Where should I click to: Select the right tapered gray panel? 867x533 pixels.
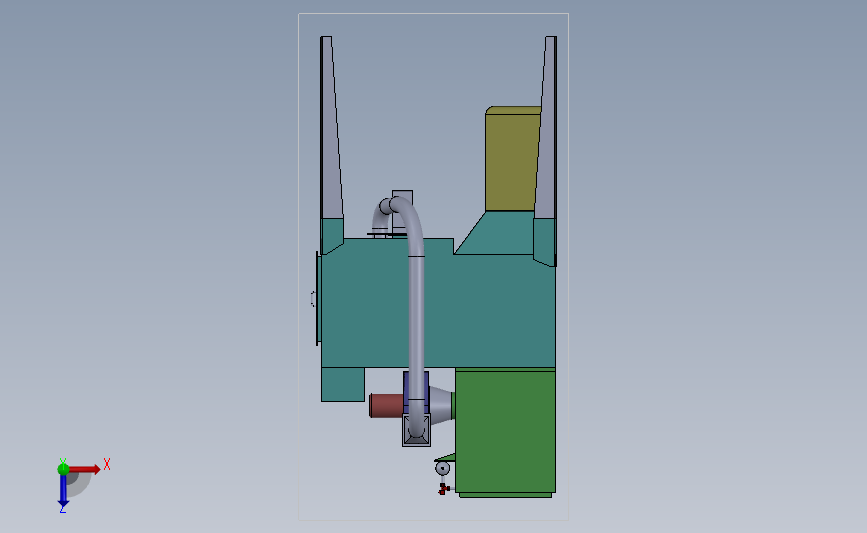pyautogui.click(x=546, y=128)
